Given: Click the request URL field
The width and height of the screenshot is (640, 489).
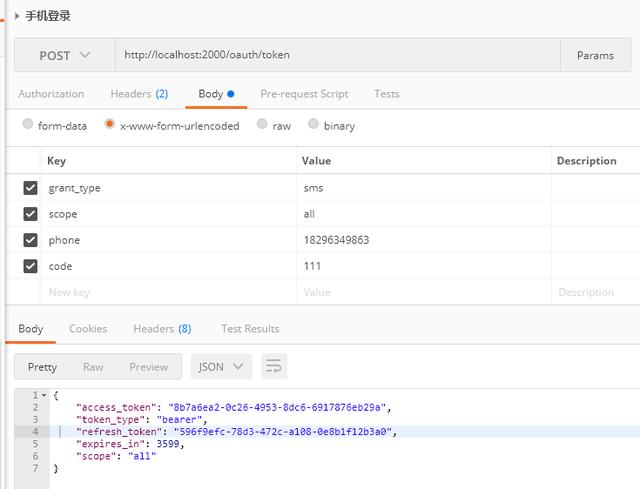Looking at the screenshot, I should tap(338, 55).
